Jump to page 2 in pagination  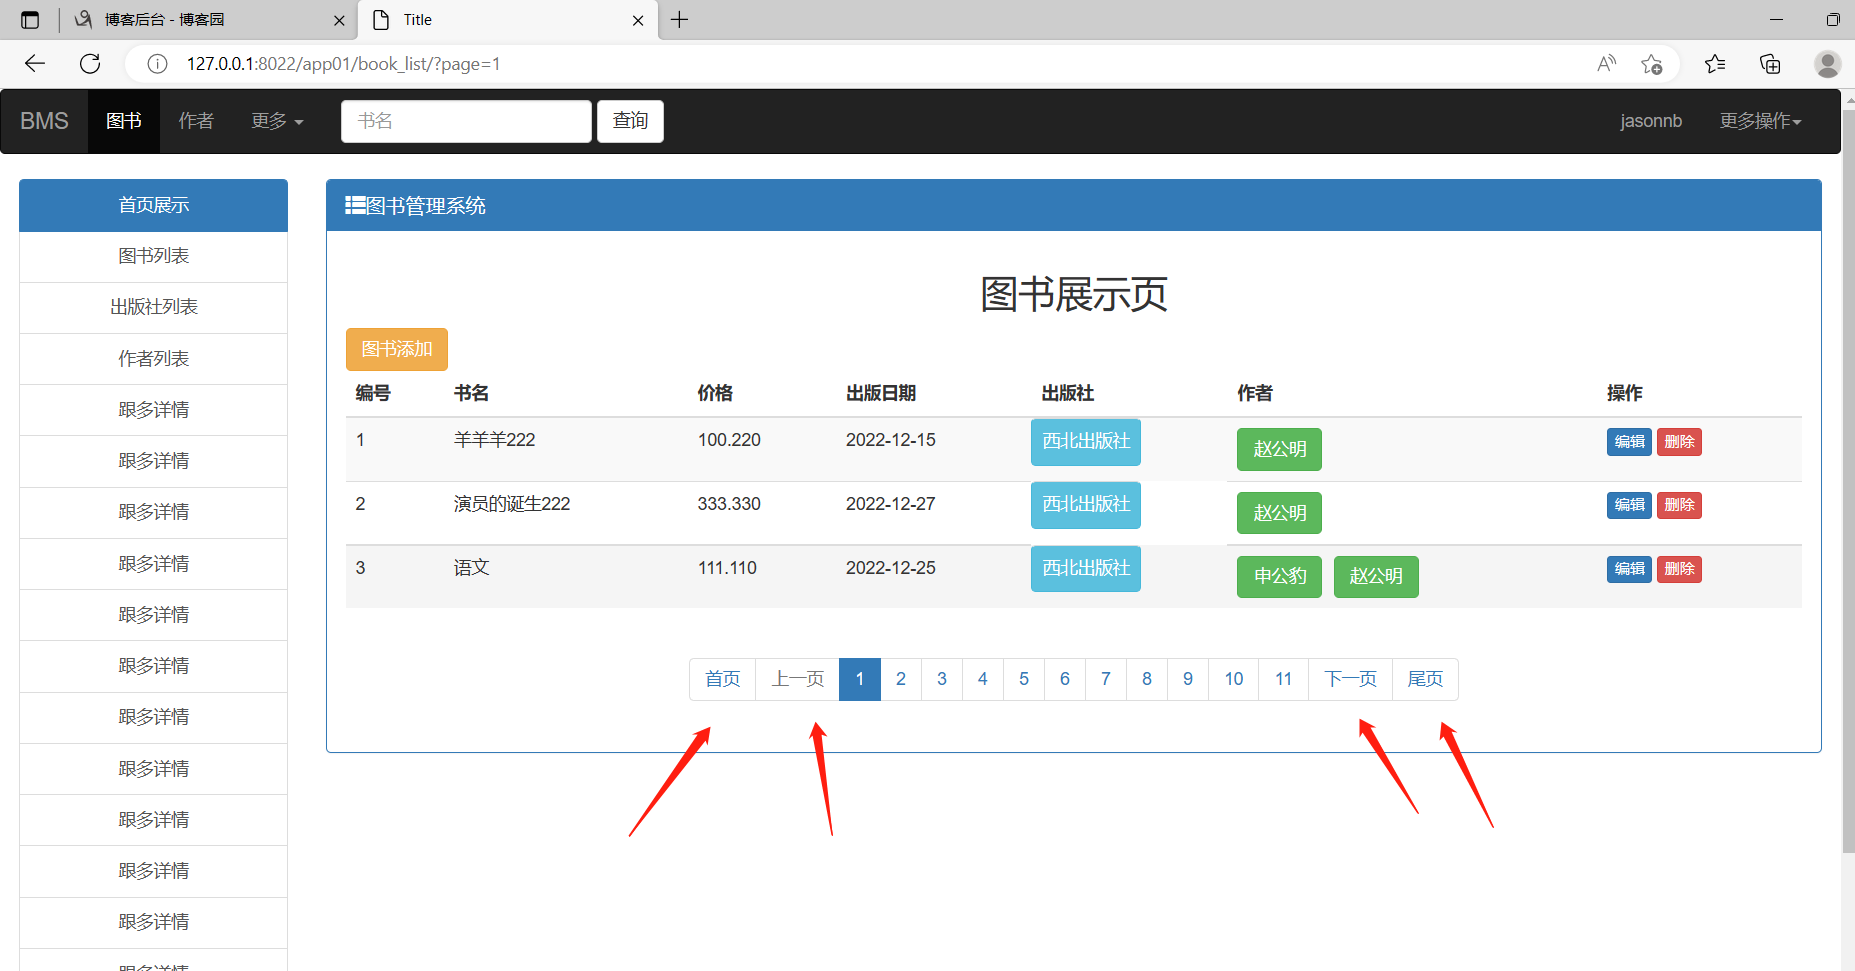click(901, 679)
